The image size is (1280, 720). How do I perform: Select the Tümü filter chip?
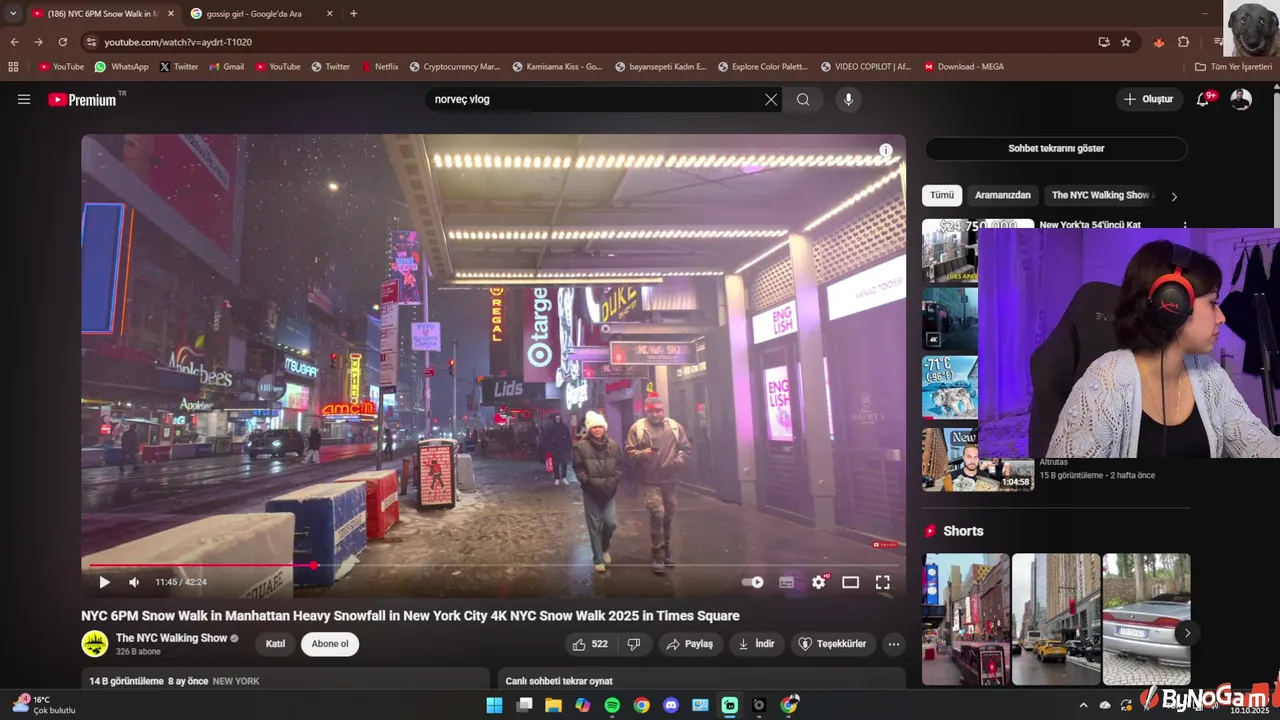942,195
